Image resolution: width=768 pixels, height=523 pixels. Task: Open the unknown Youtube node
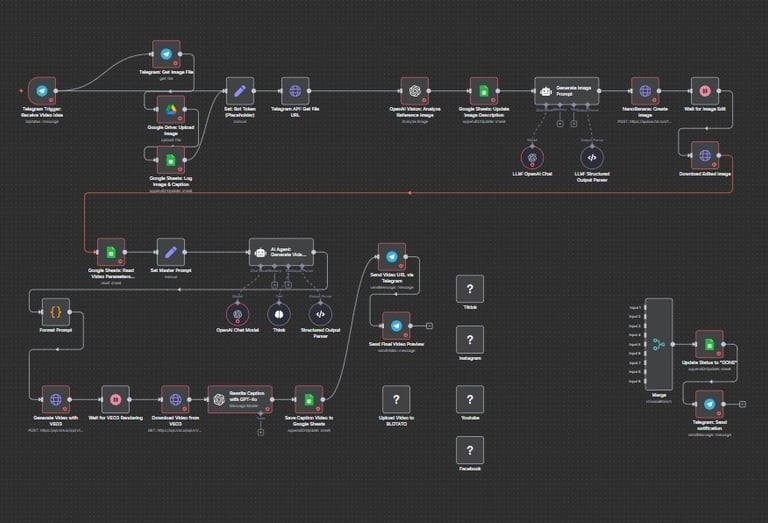pyautogui.click(x=470, y=400)
